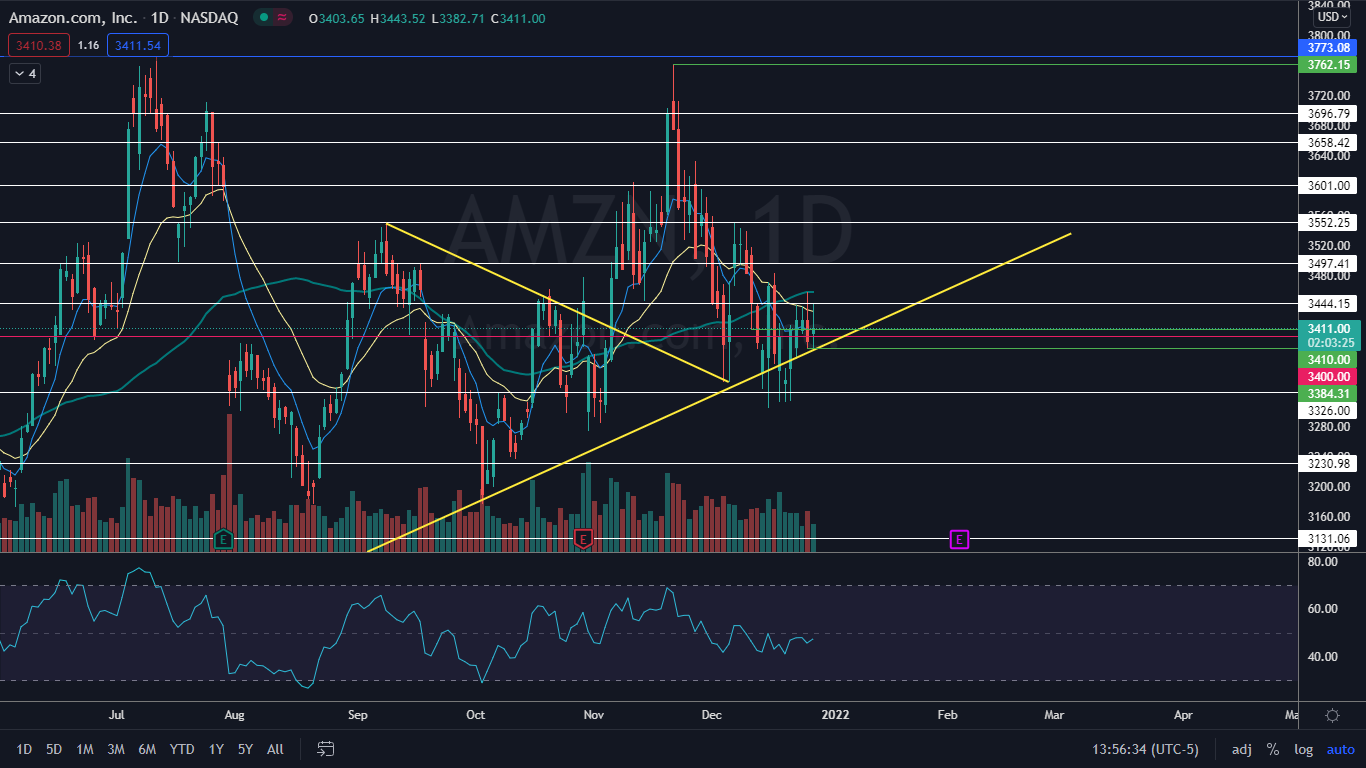Click the 3601.00 price level label
The width and height of the screenshot is (1366, 768).
(x=1327, y=186)
